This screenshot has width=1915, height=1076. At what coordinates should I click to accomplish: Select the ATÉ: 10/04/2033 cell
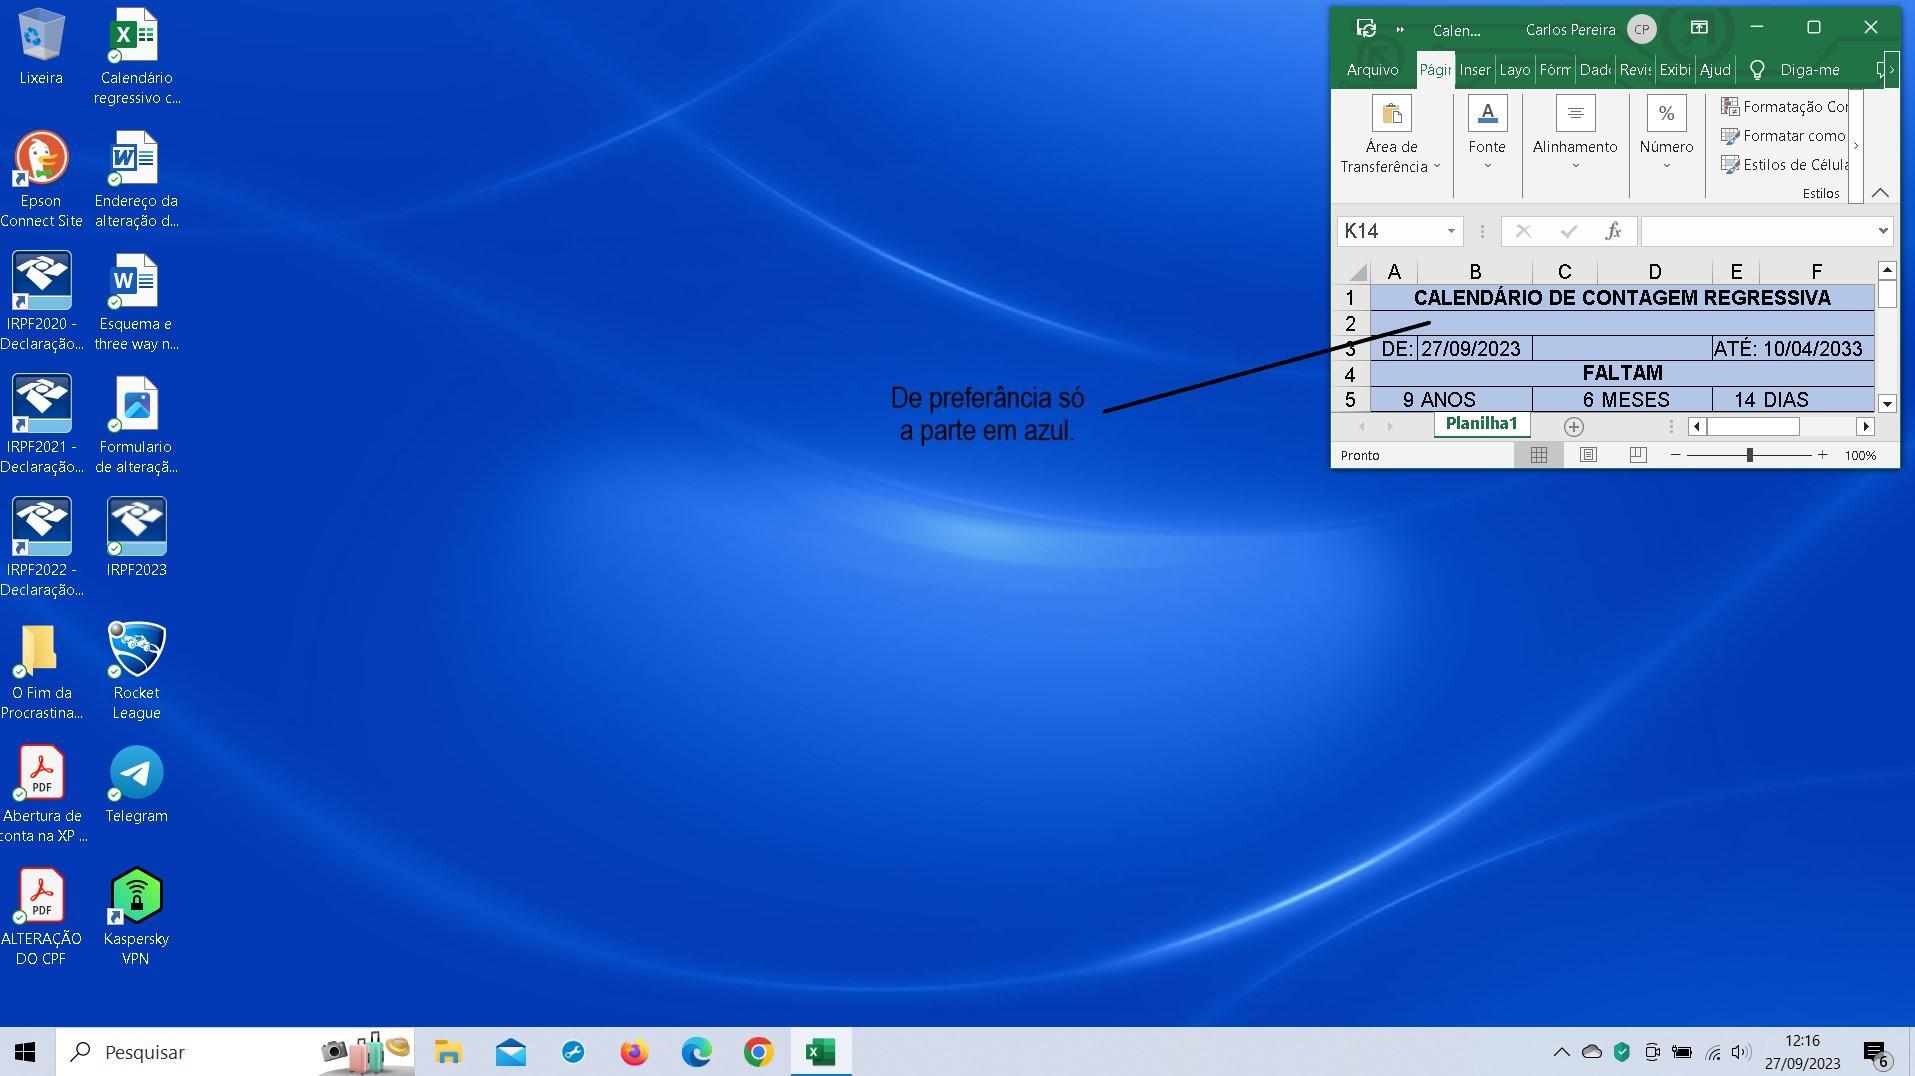(1793, 349)
